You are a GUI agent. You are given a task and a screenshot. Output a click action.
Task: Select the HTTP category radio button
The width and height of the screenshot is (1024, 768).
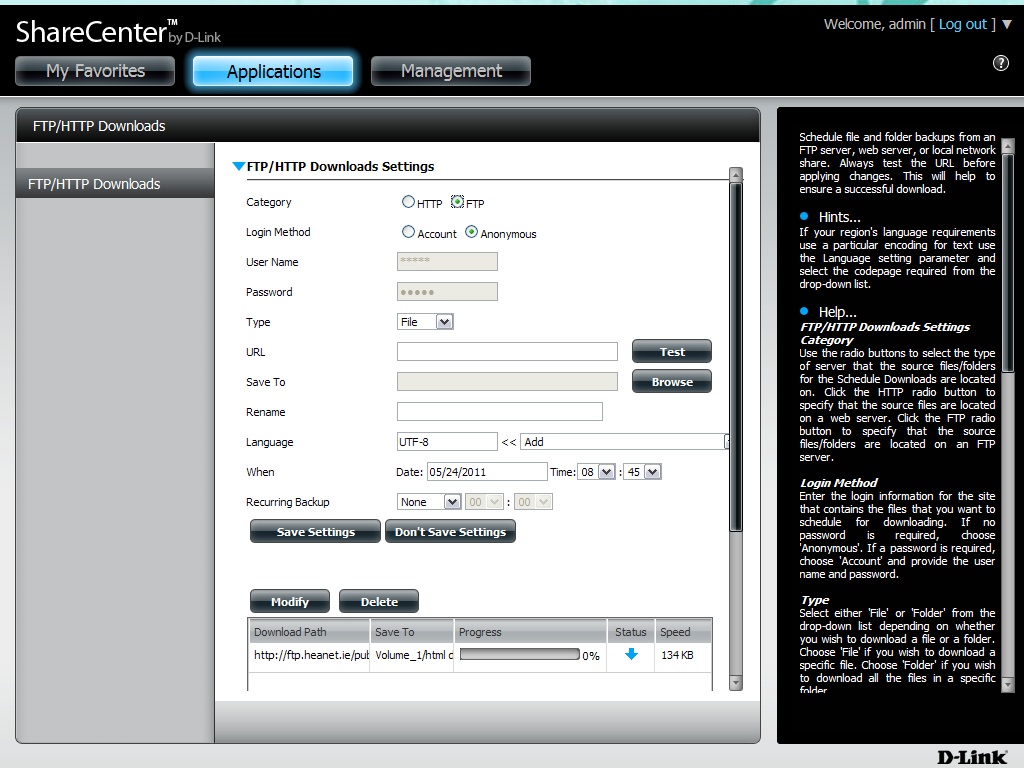408,202
